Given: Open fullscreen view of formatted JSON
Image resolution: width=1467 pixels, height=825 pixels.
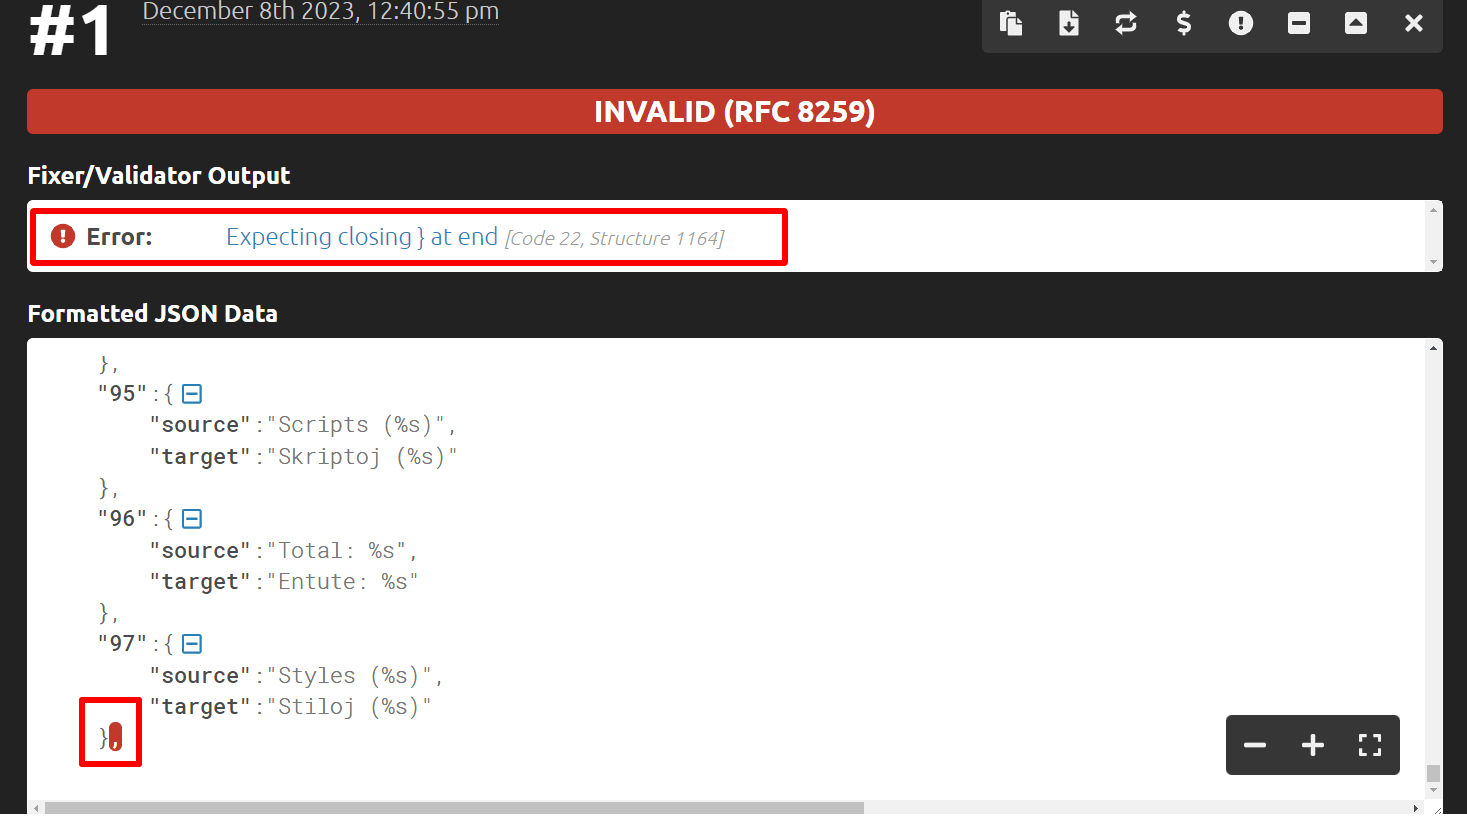Looking at the screenshot, I should pyautogui.click(x=1370, y=745).
